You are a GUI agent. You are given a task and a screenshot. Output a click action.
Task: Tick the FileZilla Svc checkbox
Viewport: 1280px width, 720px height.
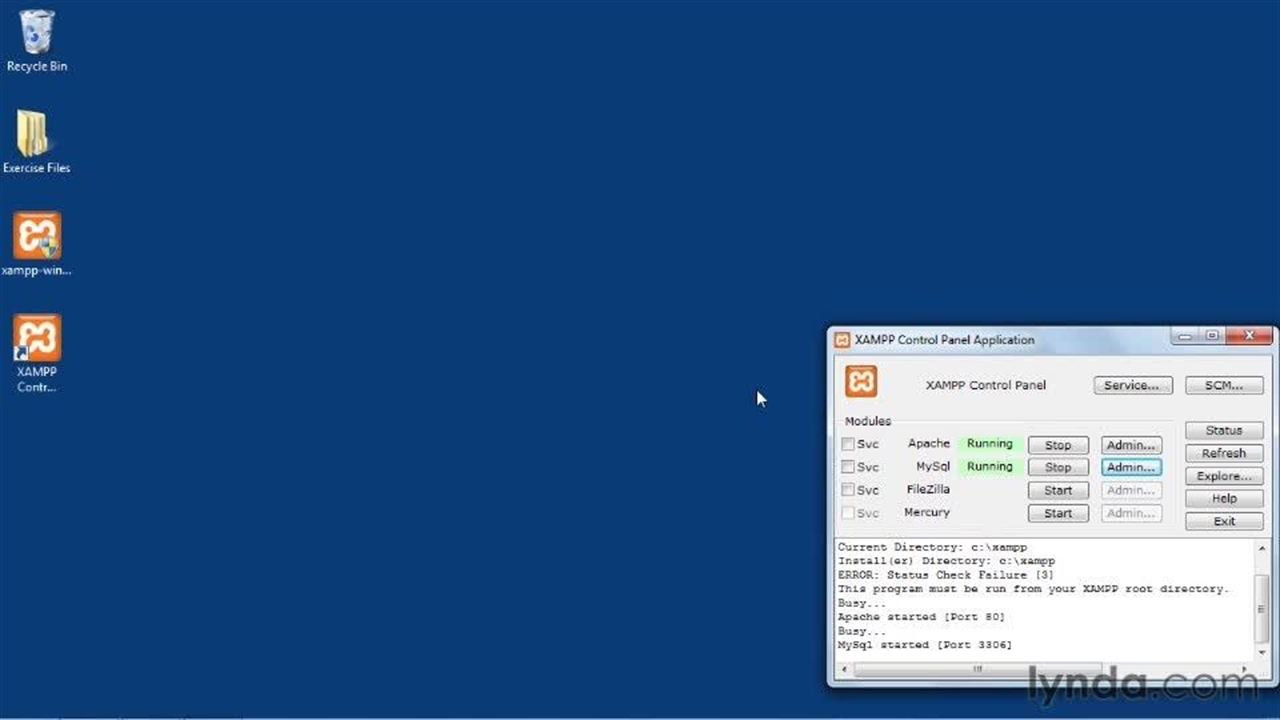pos(848,490)
